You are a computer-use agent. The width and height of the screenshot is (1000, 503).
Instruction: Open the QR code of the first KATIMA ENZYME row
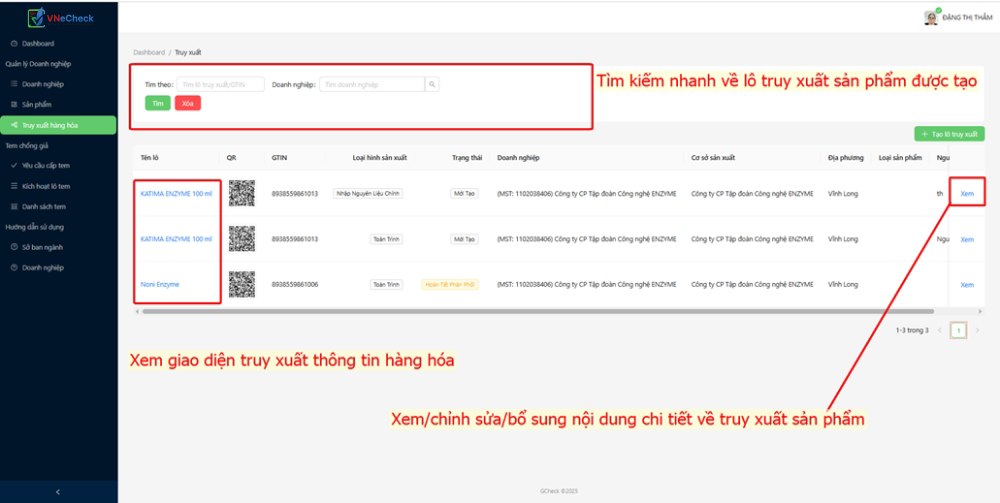pyautogui.click(x=242, y=193)
